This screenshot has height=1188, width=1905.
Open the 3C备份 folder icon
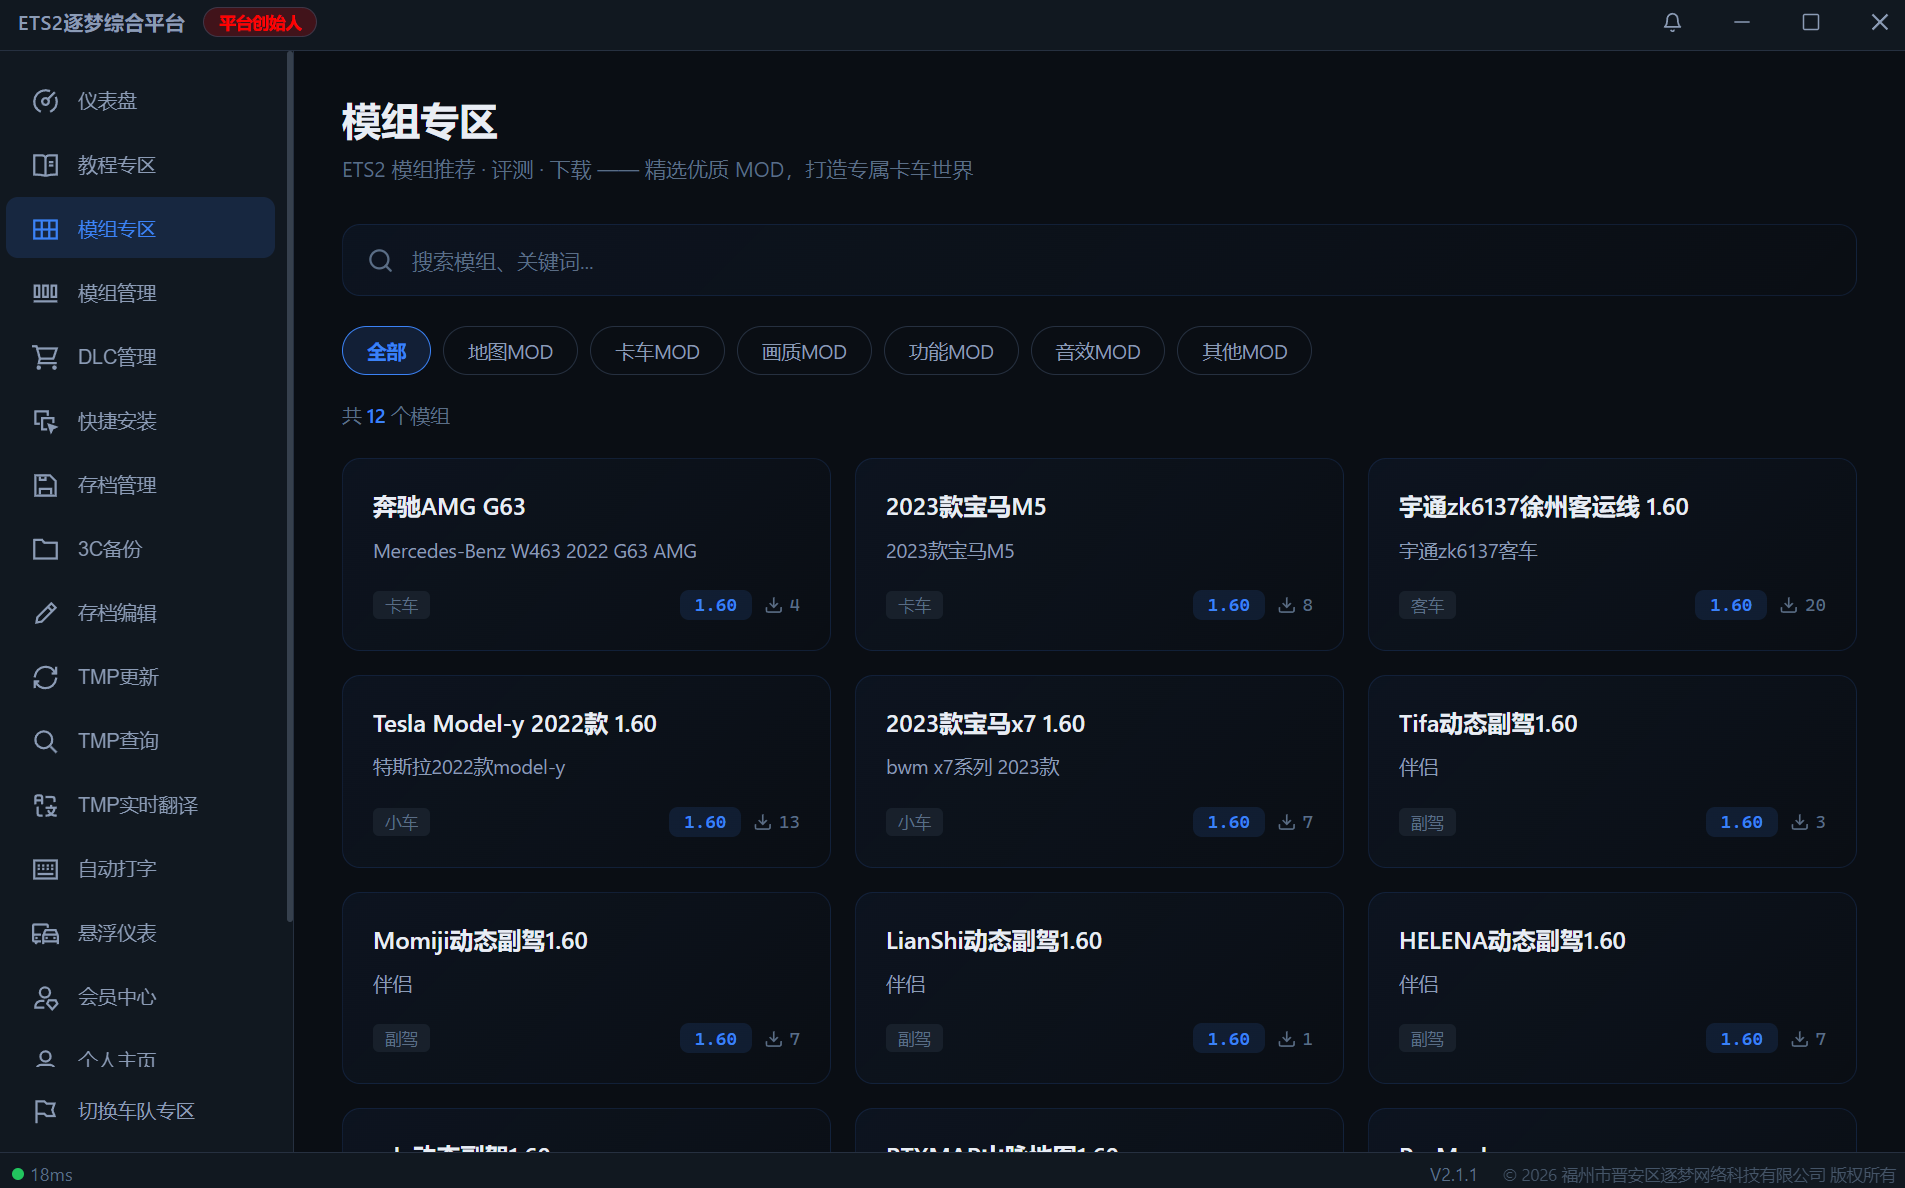click(x=45, y=549)
